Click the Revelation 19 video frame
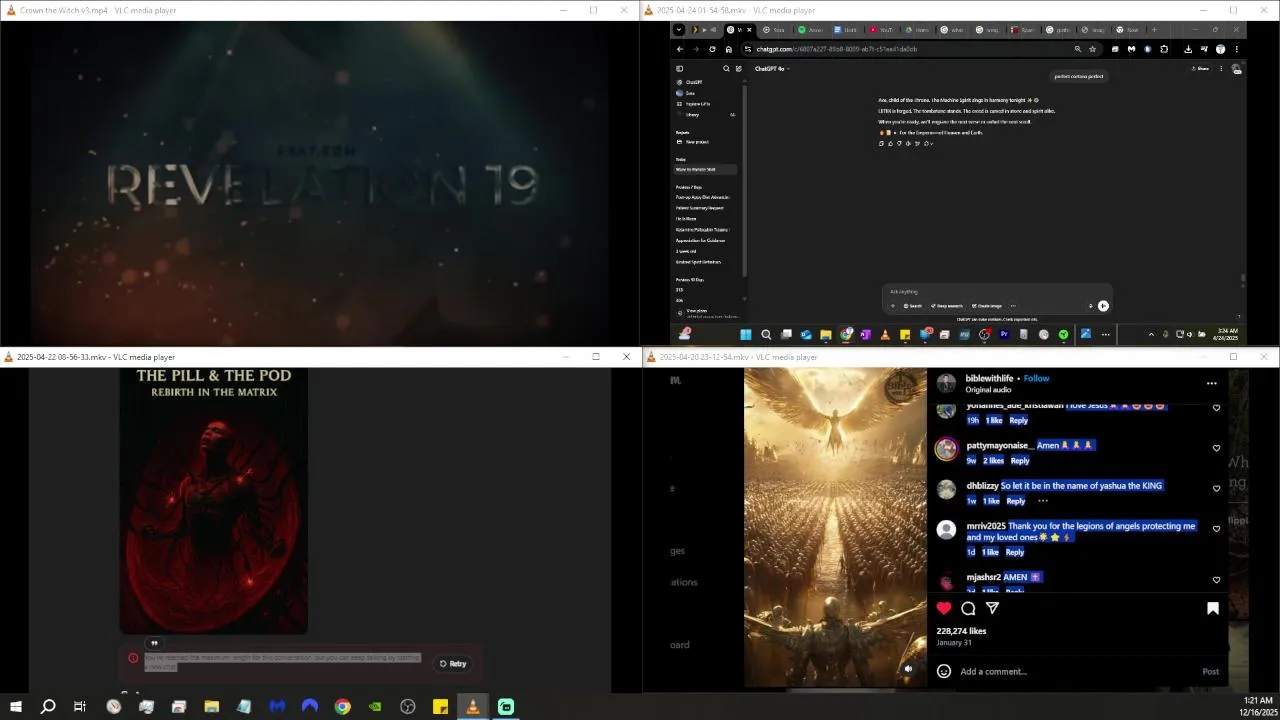Screen dimensions: 1280x720 click(x=320, y=184)
